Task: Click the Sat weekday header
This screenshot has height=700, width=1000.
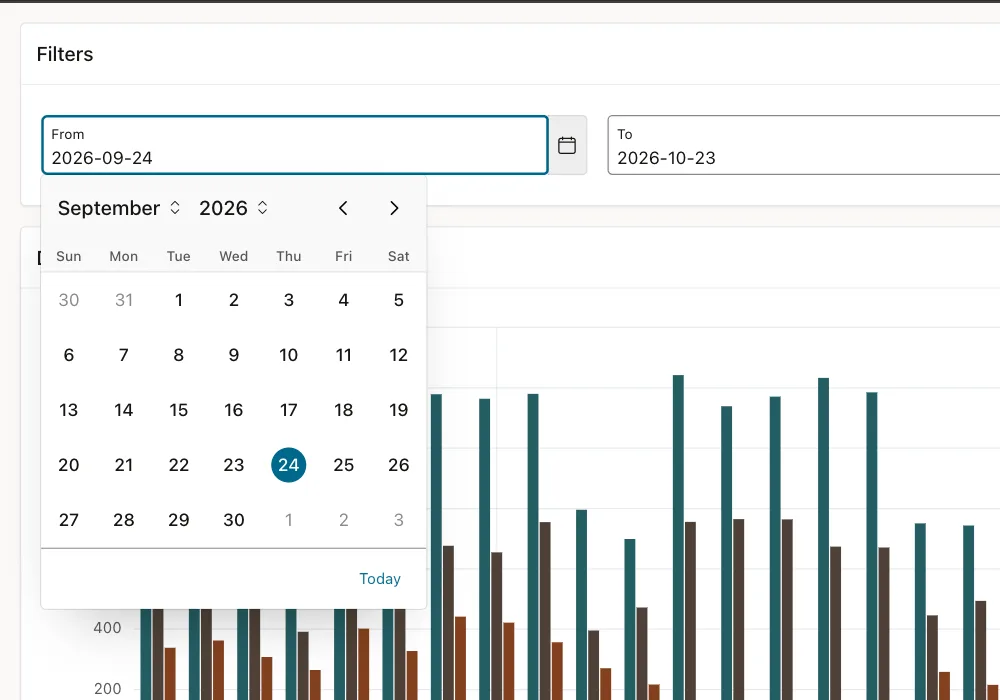Action: (x=399, y=256)
